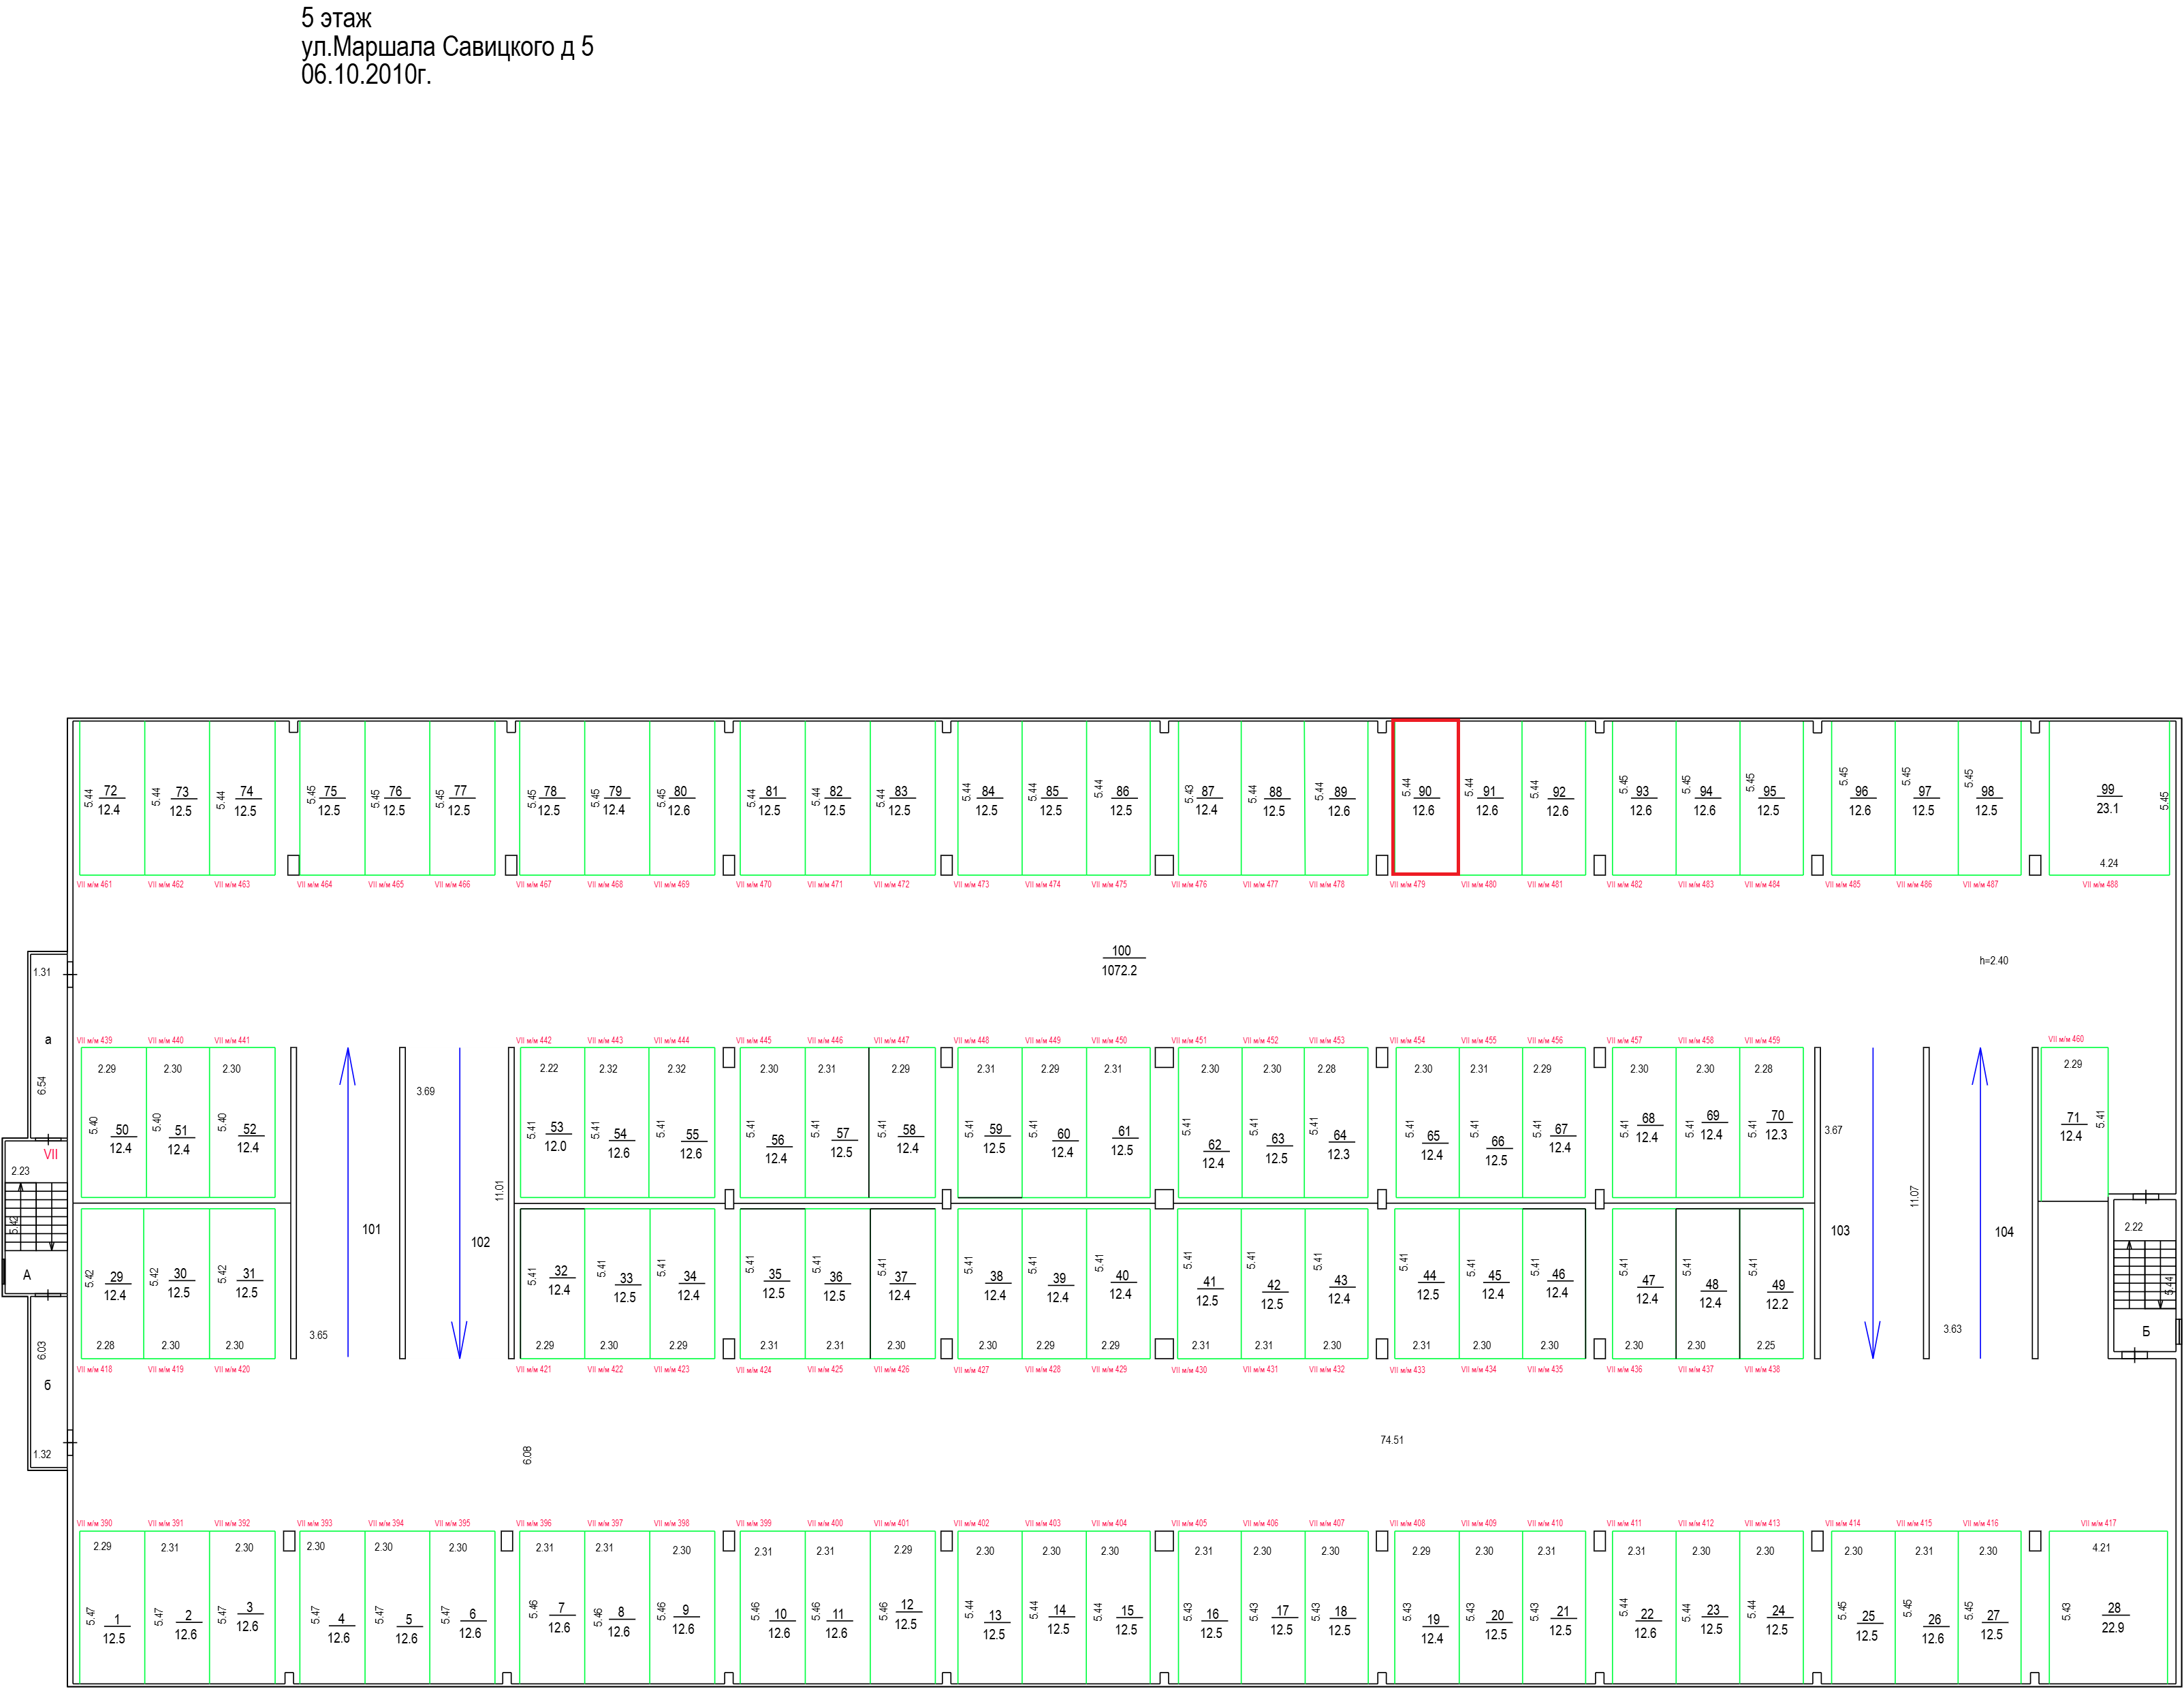Screen dimensions: 2184x1689
Task: Click the date text 06.10.2010г.
Action: click(366, 75)
